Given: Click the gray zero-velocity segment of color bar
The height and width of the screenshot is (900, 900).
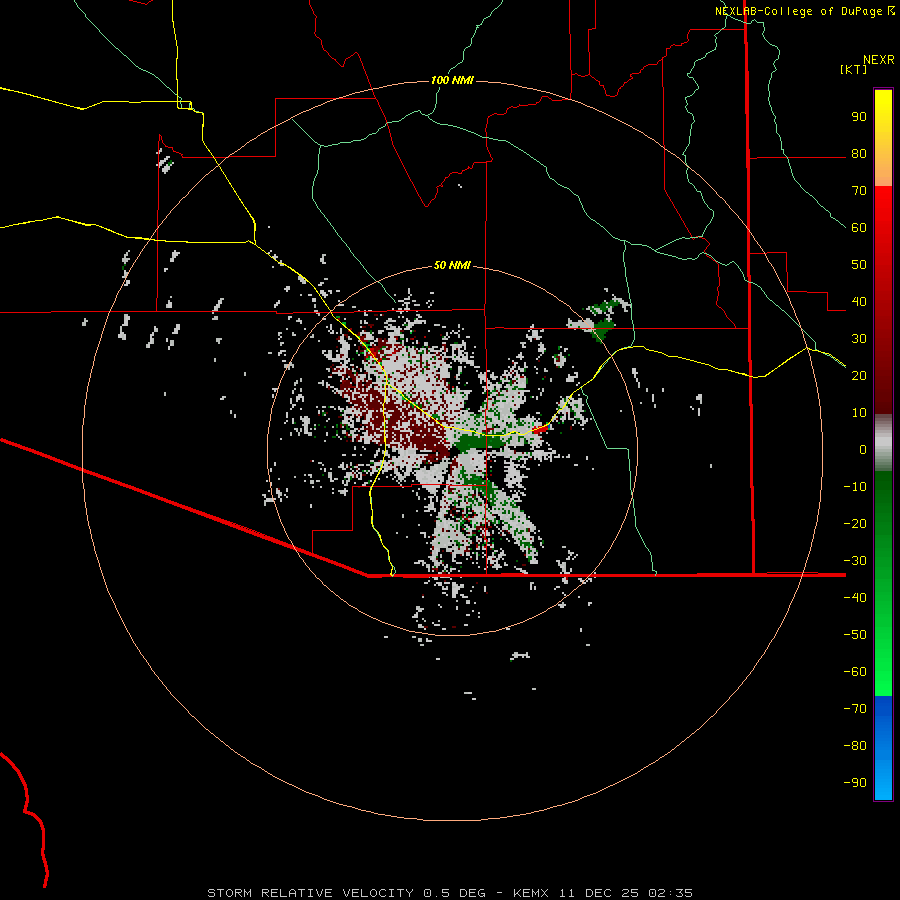Looking at the screenshot, I should (883, 443).
